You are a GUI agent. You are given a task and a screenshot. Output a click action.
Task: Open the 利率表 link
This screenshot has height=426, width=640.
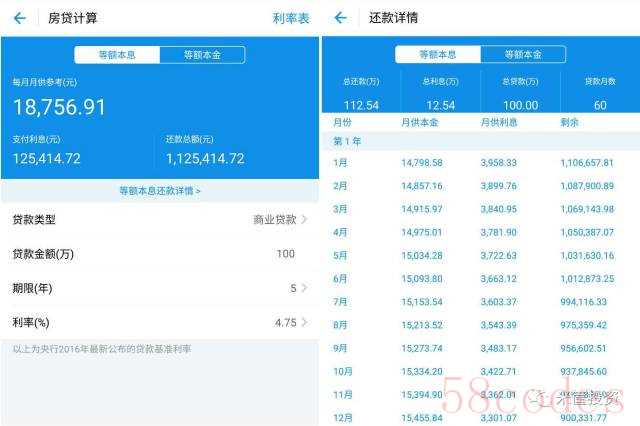(291, 18)
